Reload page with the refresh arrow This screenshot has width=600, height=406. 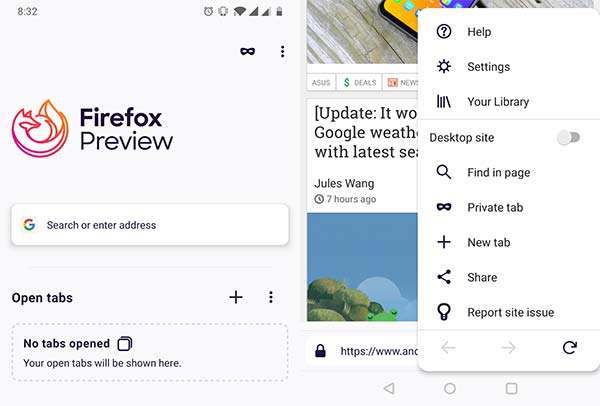click(569, 347)
